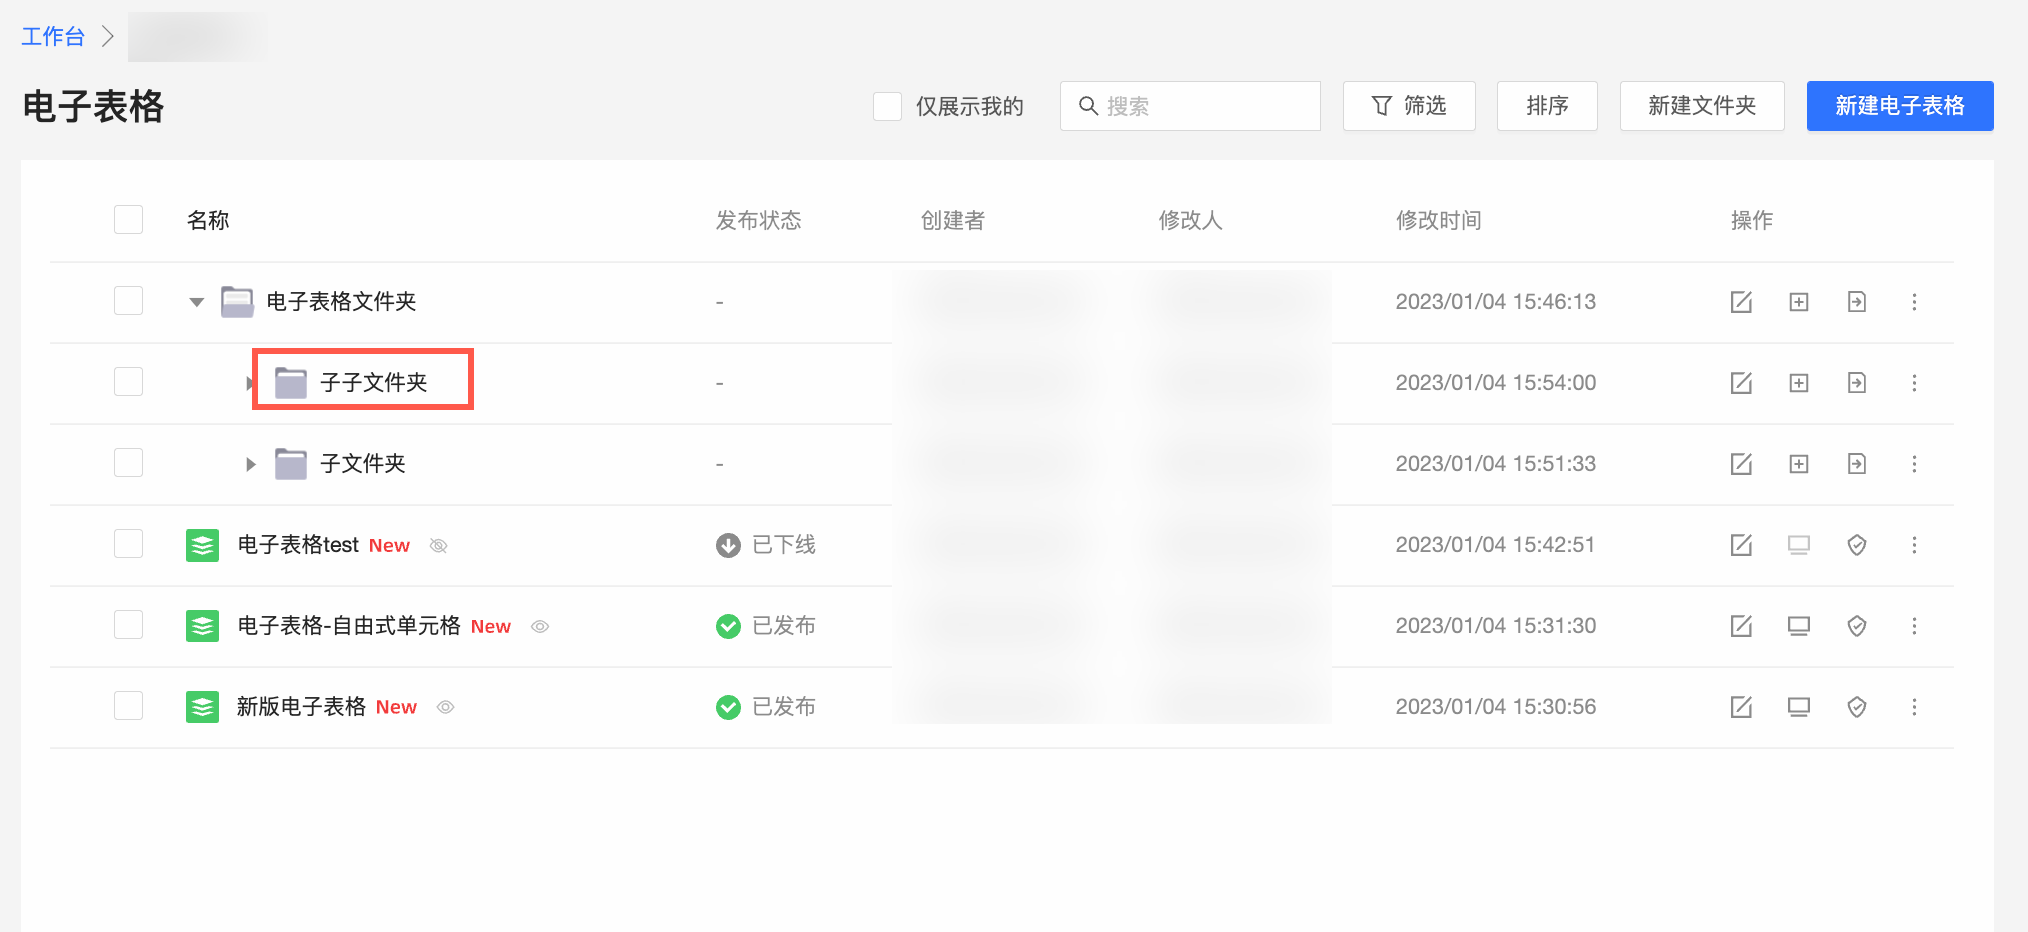The width and height of the screenshot is (2028, 932).
Task: Edit the 电子表格文件夹 folder row
Action: click(x=1741, y=302)
